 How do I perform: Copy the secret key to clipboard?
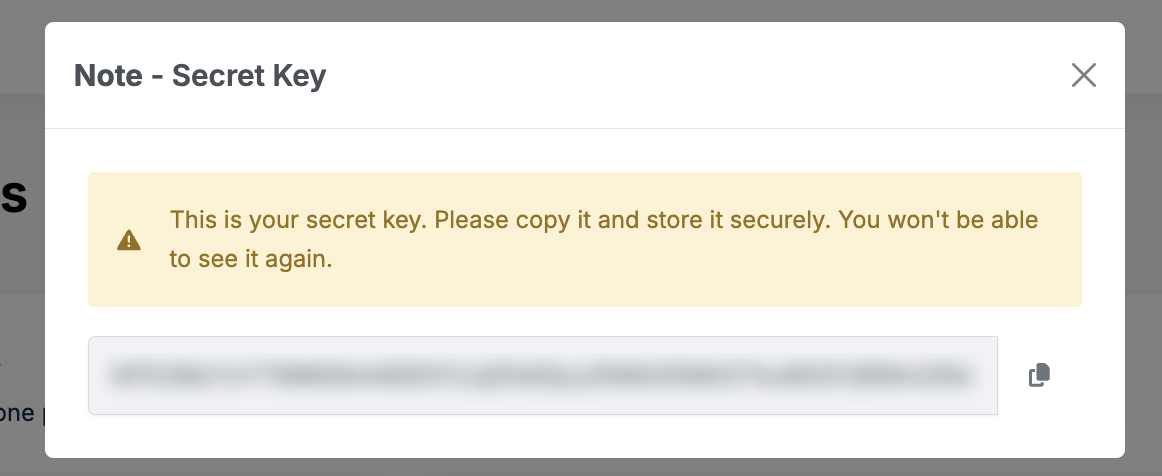click(x=1040, y=375)
